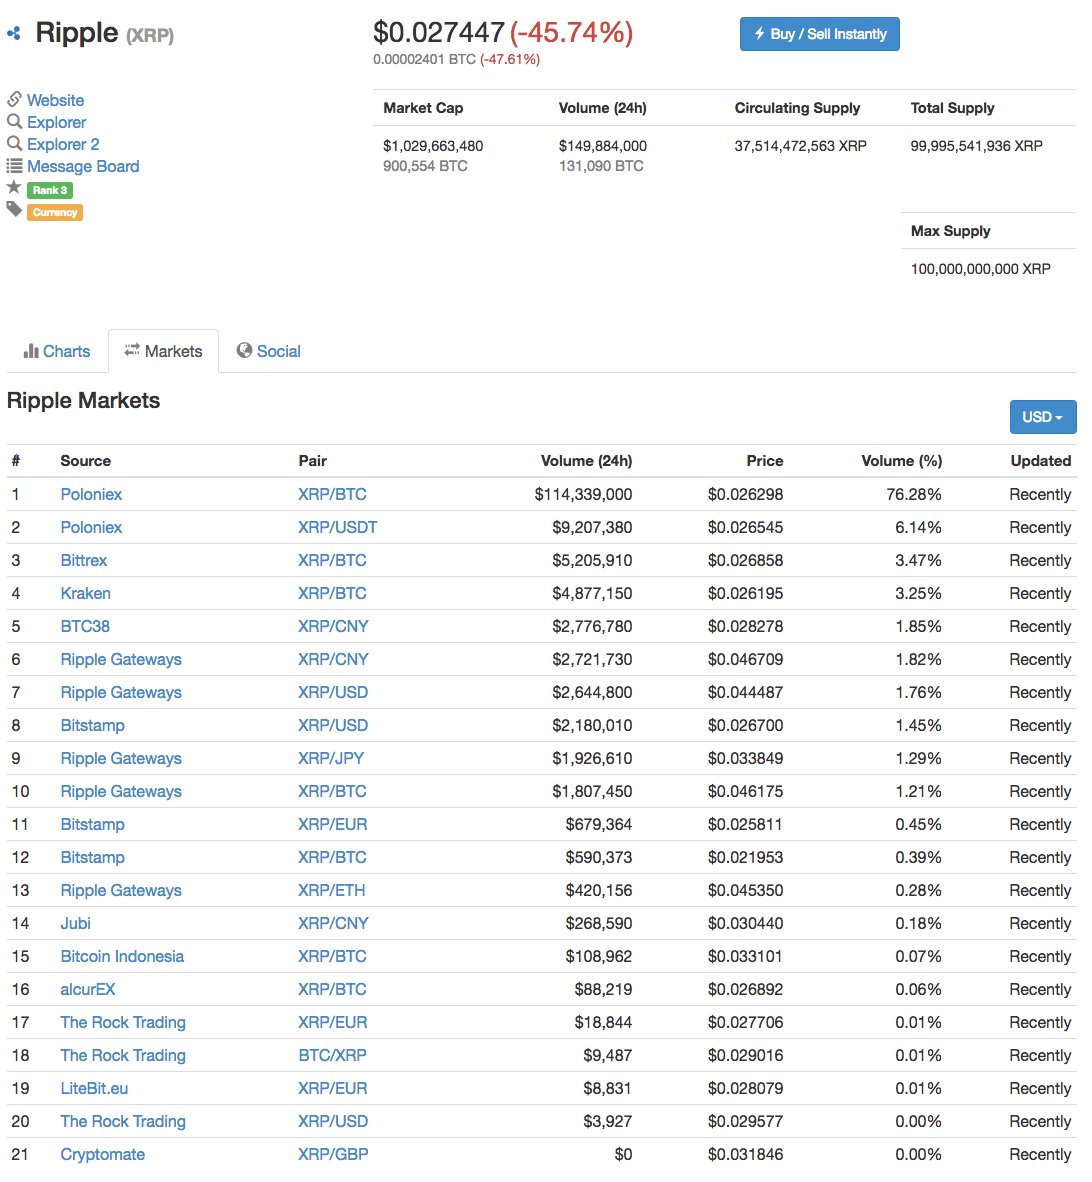Click the bar chart icon on Charts tab
This screenshot has height=1182, width=1092.
click(x=31, y=351)
